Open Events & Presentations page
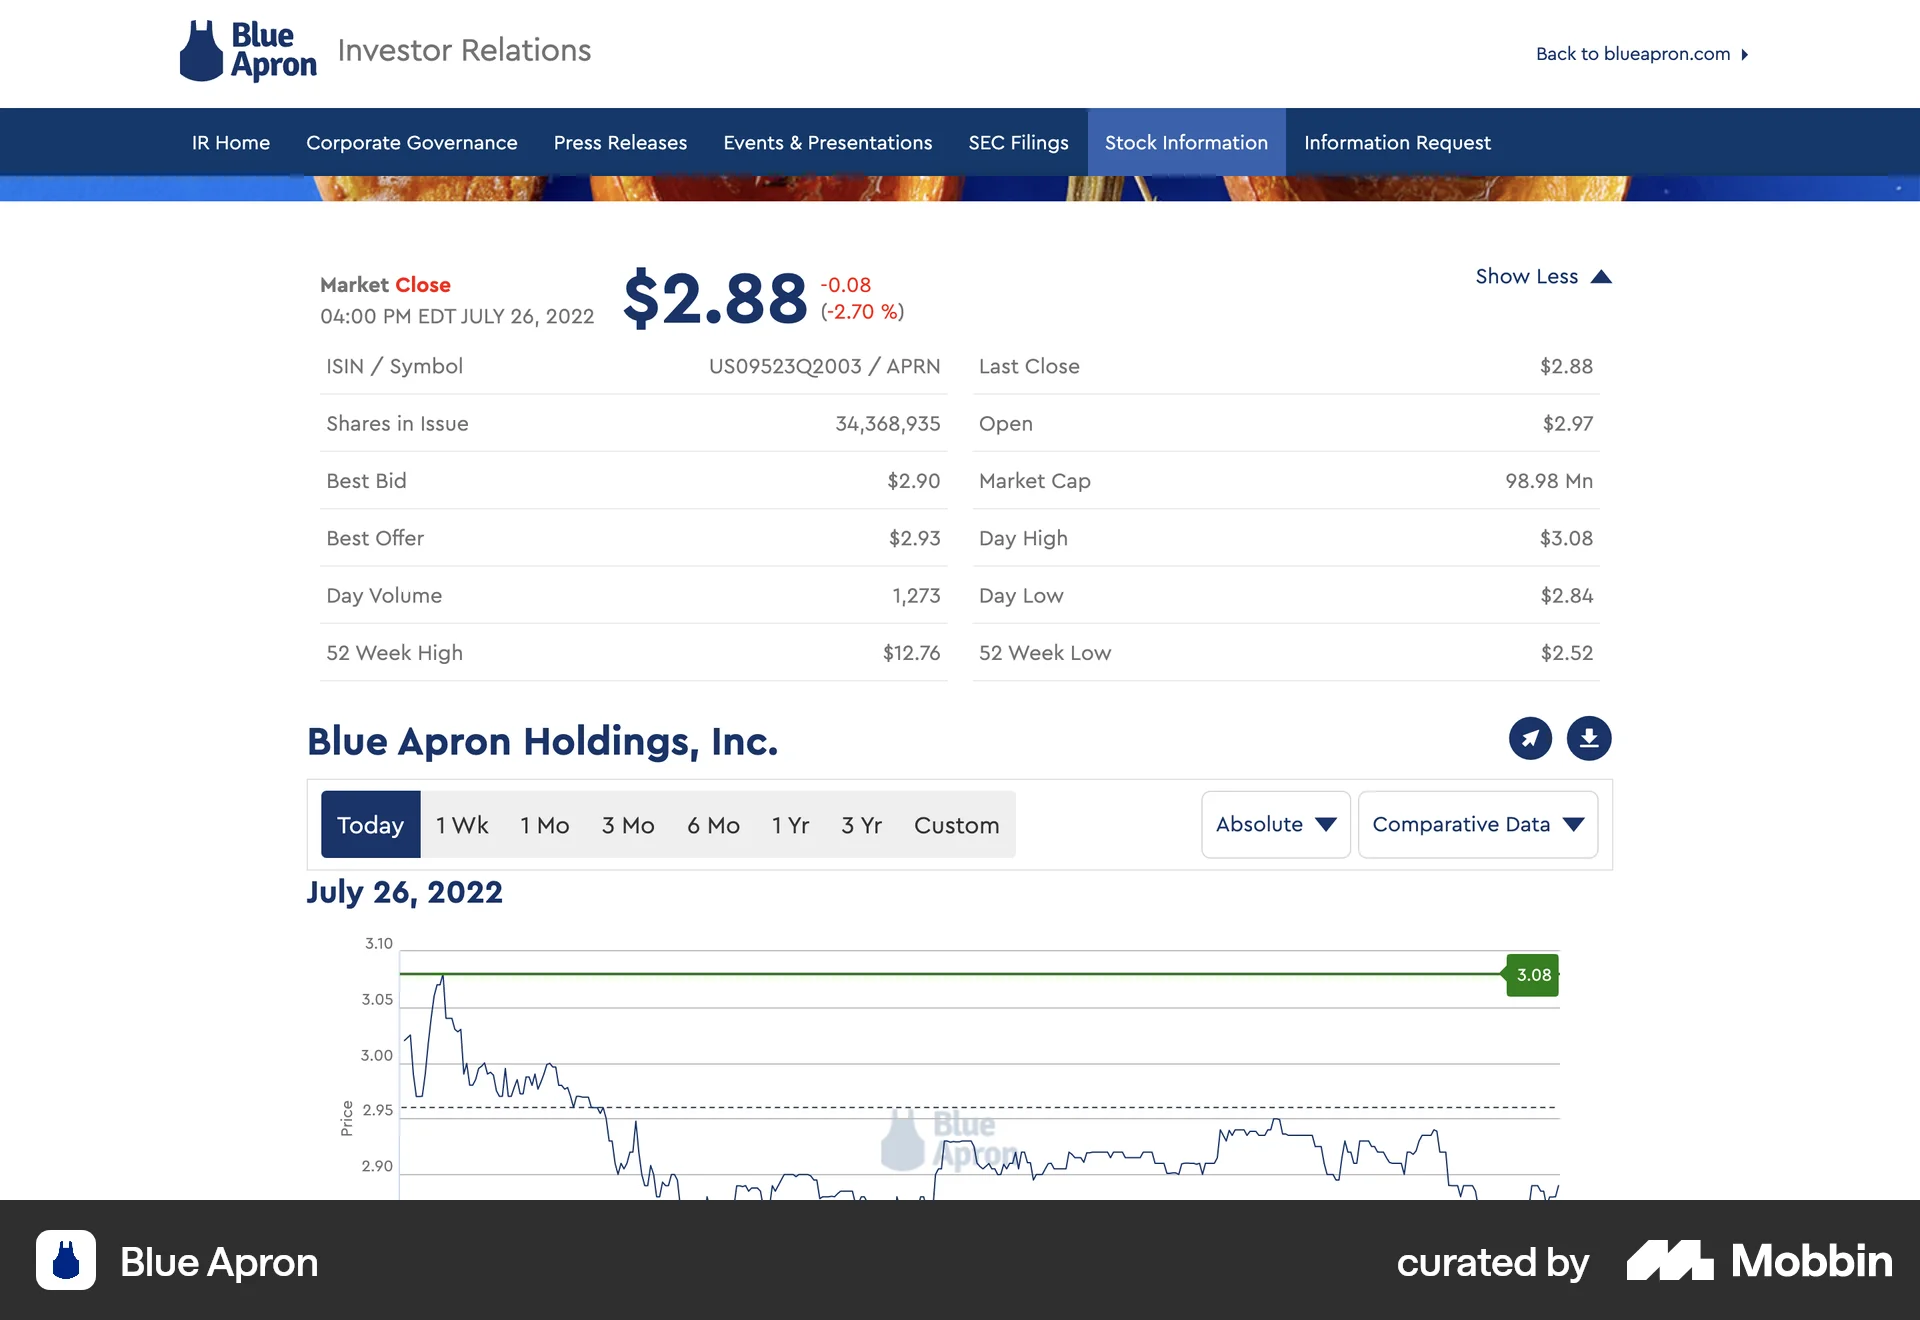This screenshot has height=1320, width=1920. 827,142
